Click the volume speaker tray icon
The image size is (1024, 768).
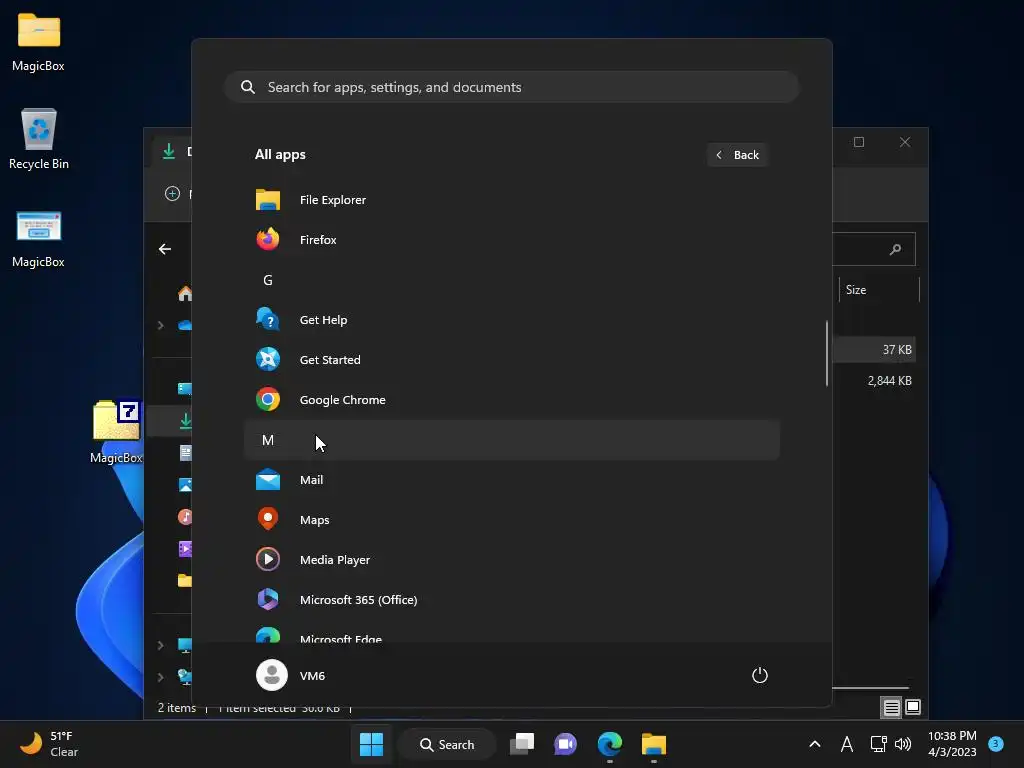[x=903, y=744]
